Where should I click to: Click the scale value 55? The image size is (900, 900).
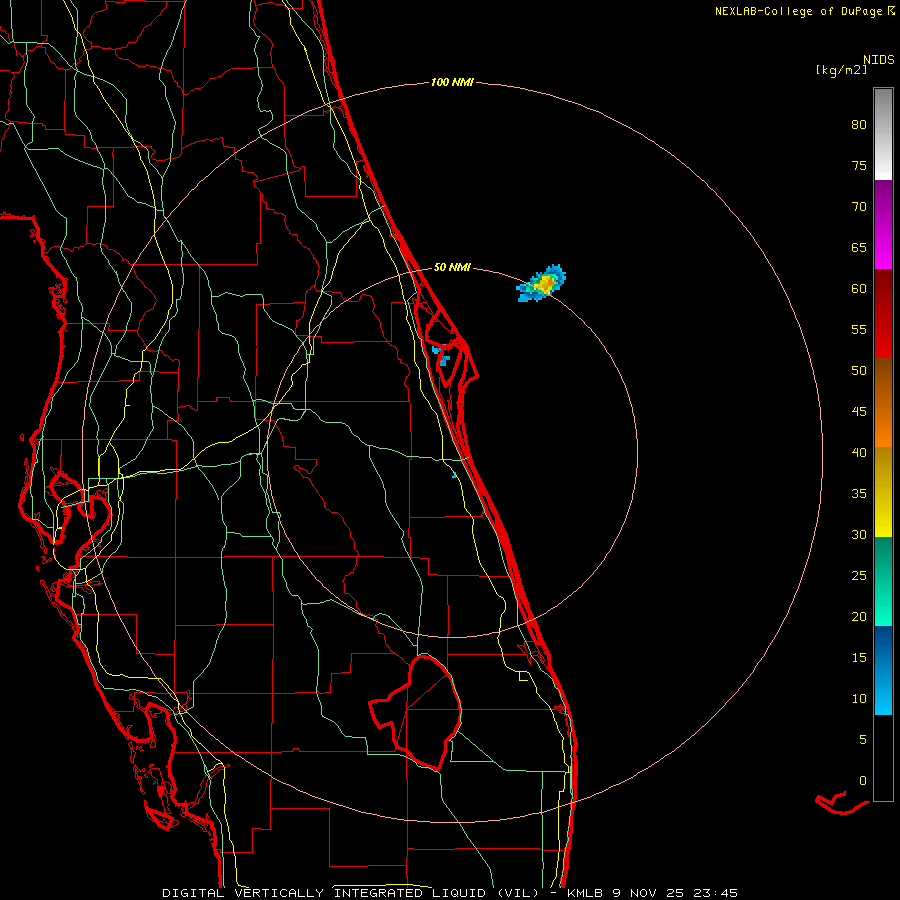point(859,329)
